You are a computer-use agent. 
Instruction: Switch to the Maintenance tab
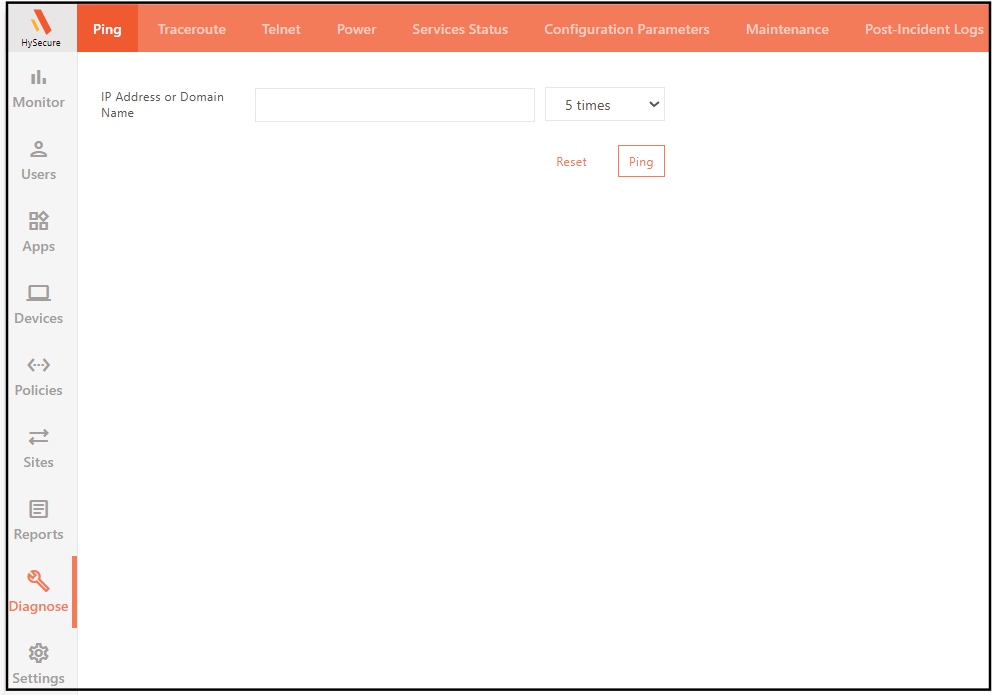(x=787, y=29)
